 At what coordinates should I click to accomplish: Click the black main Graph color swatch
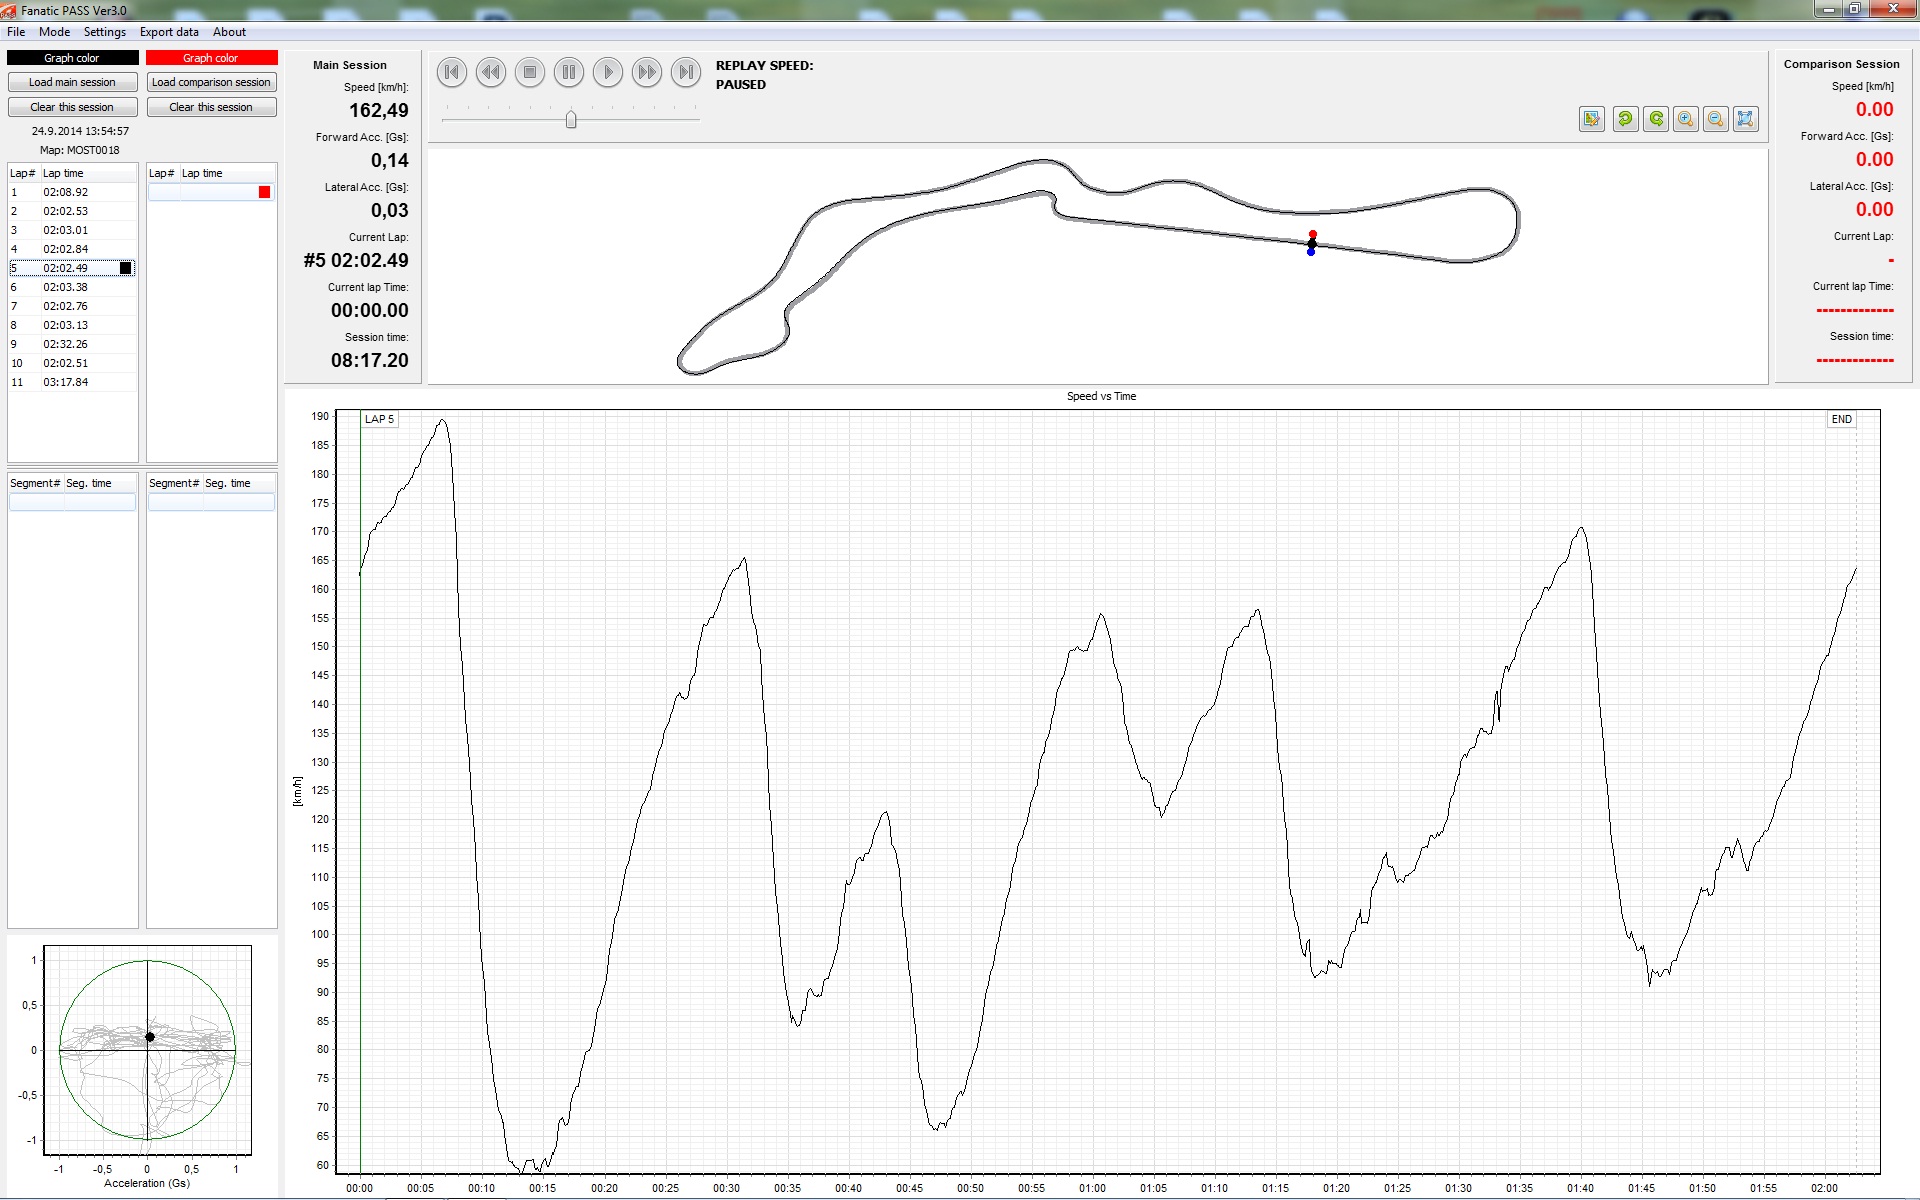[x=72, y=58]
